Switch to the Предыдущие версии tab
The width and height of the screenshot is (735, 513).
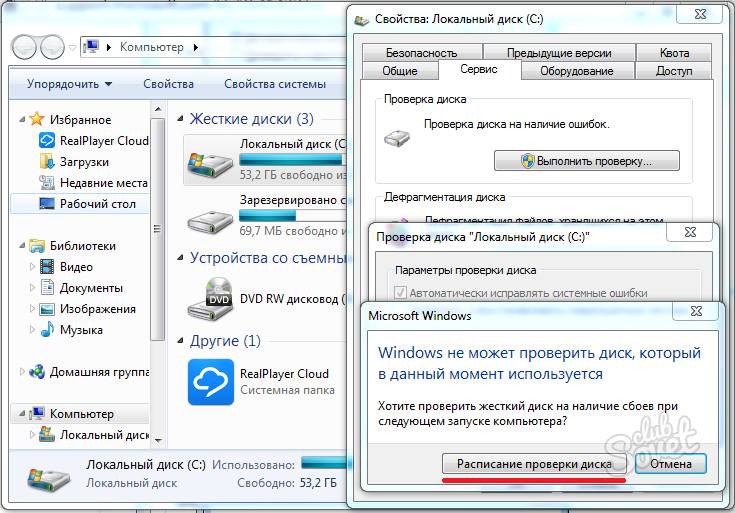[x=559, y=53]
